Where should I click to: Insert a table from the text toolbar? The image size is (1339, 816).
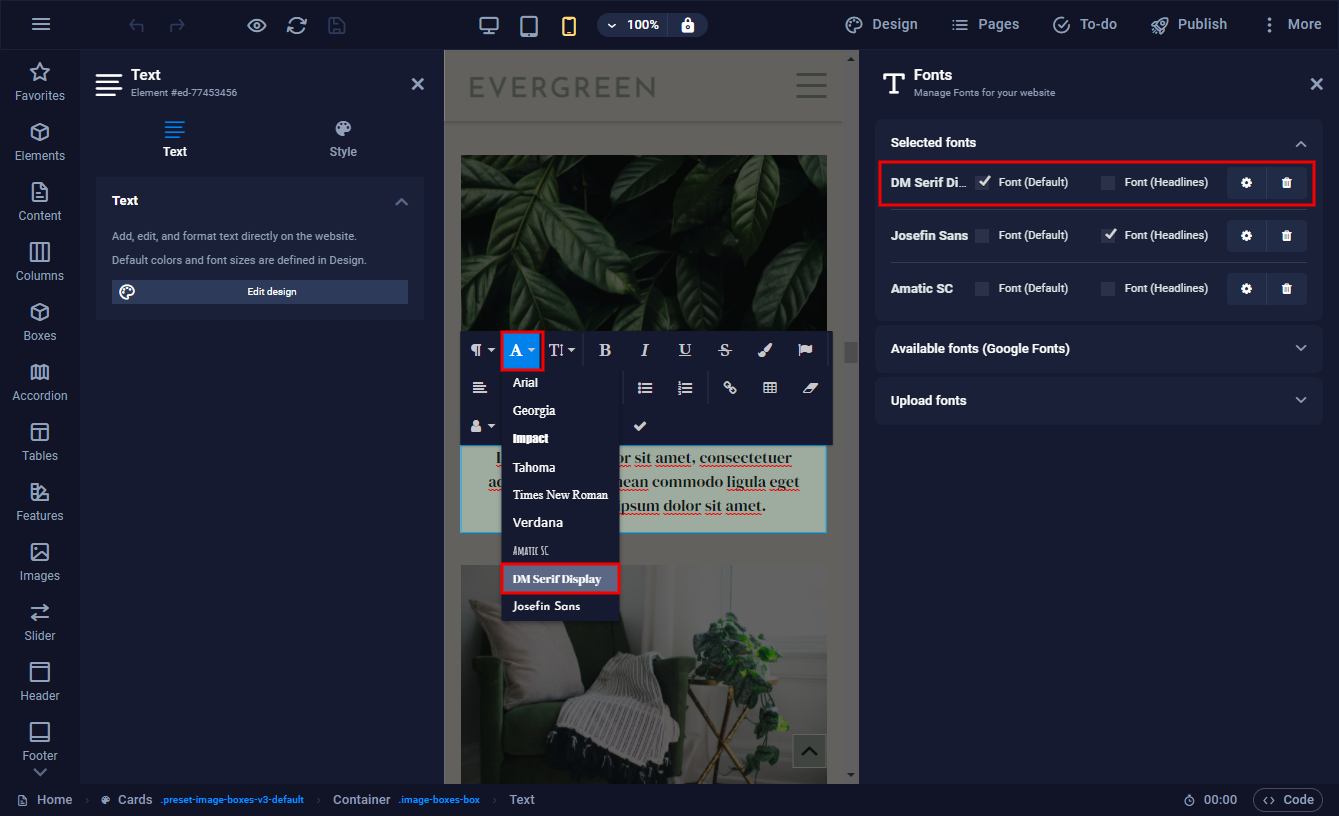coord(770,388)
